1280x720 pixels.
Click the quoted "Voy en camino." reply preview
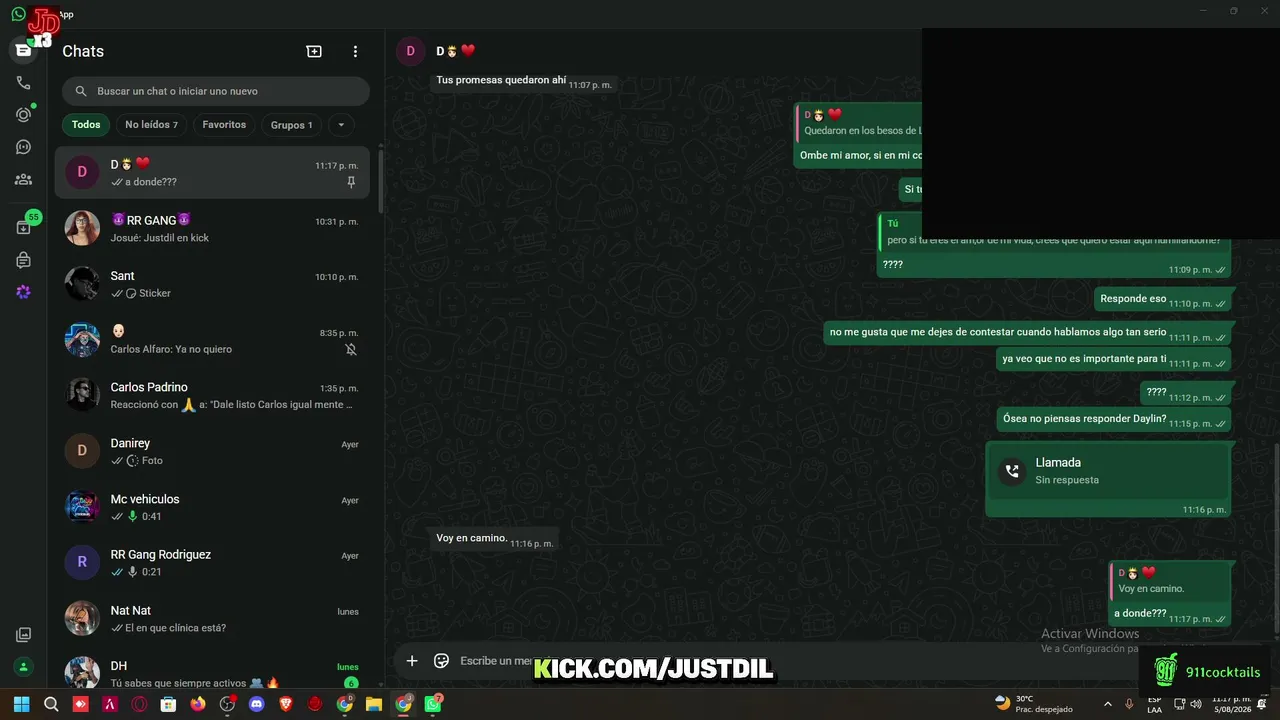1169,581
